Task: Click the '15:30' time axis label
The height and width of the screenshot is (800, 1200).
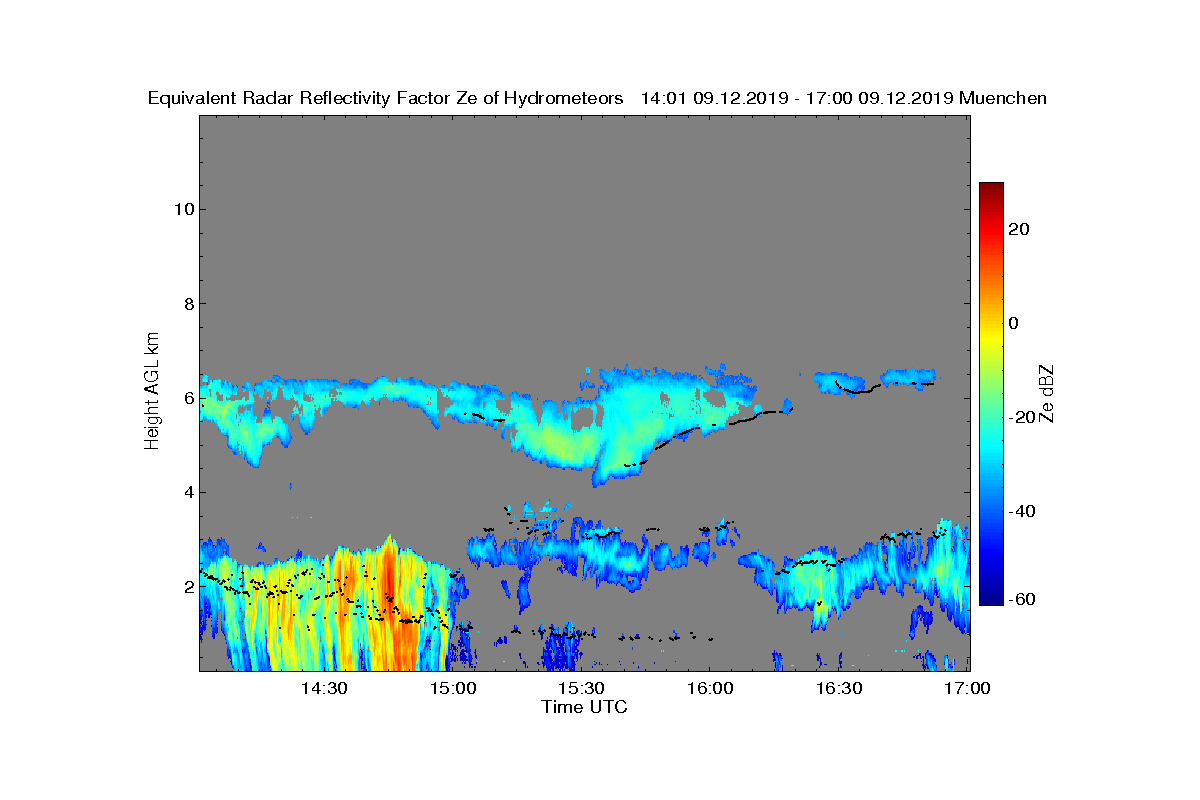Action: click(581, 689)
